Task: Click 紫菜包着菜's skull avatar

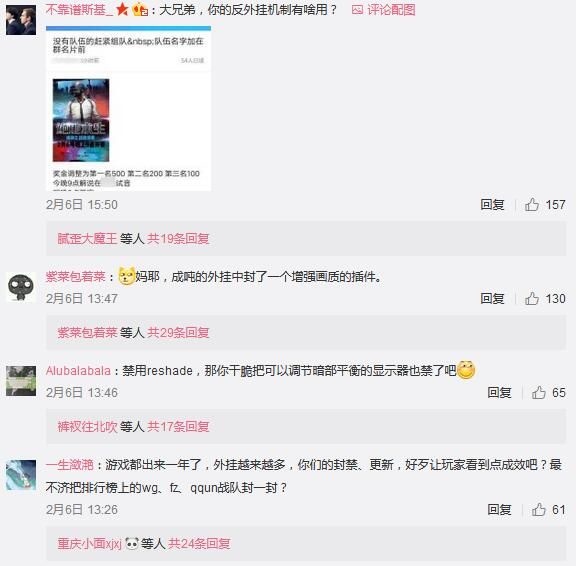Action: click(21, 287)
